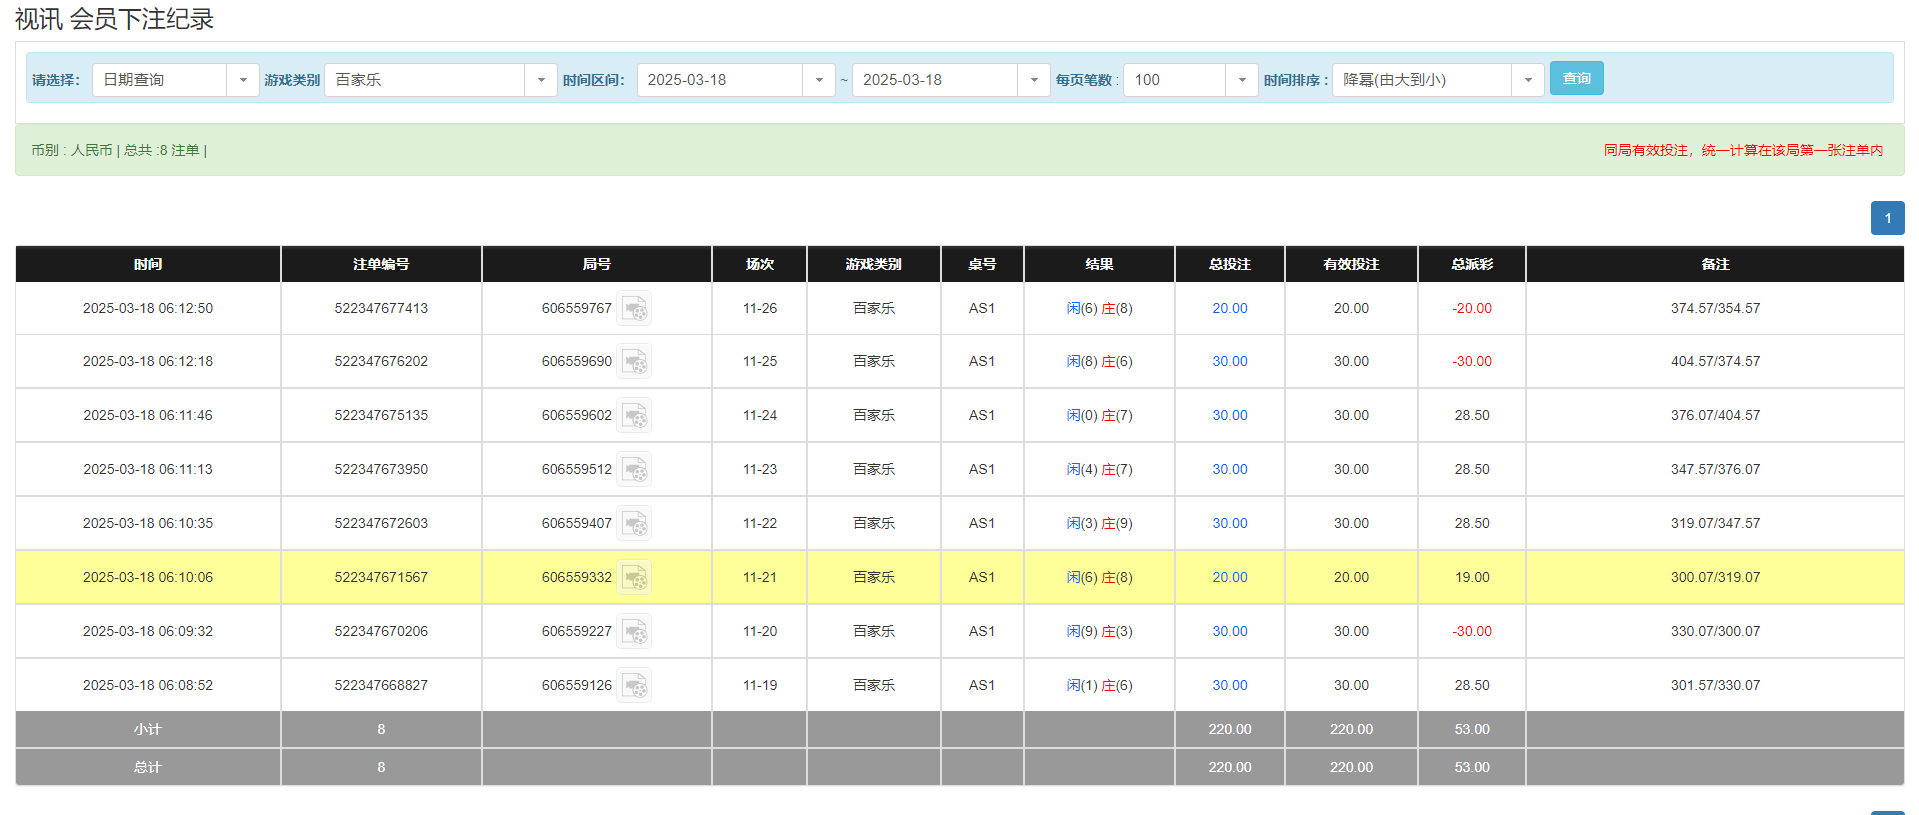The image size is (1919, 815).
Task: Open video replay icon for round 606559690
Action: tap(634, 362)
